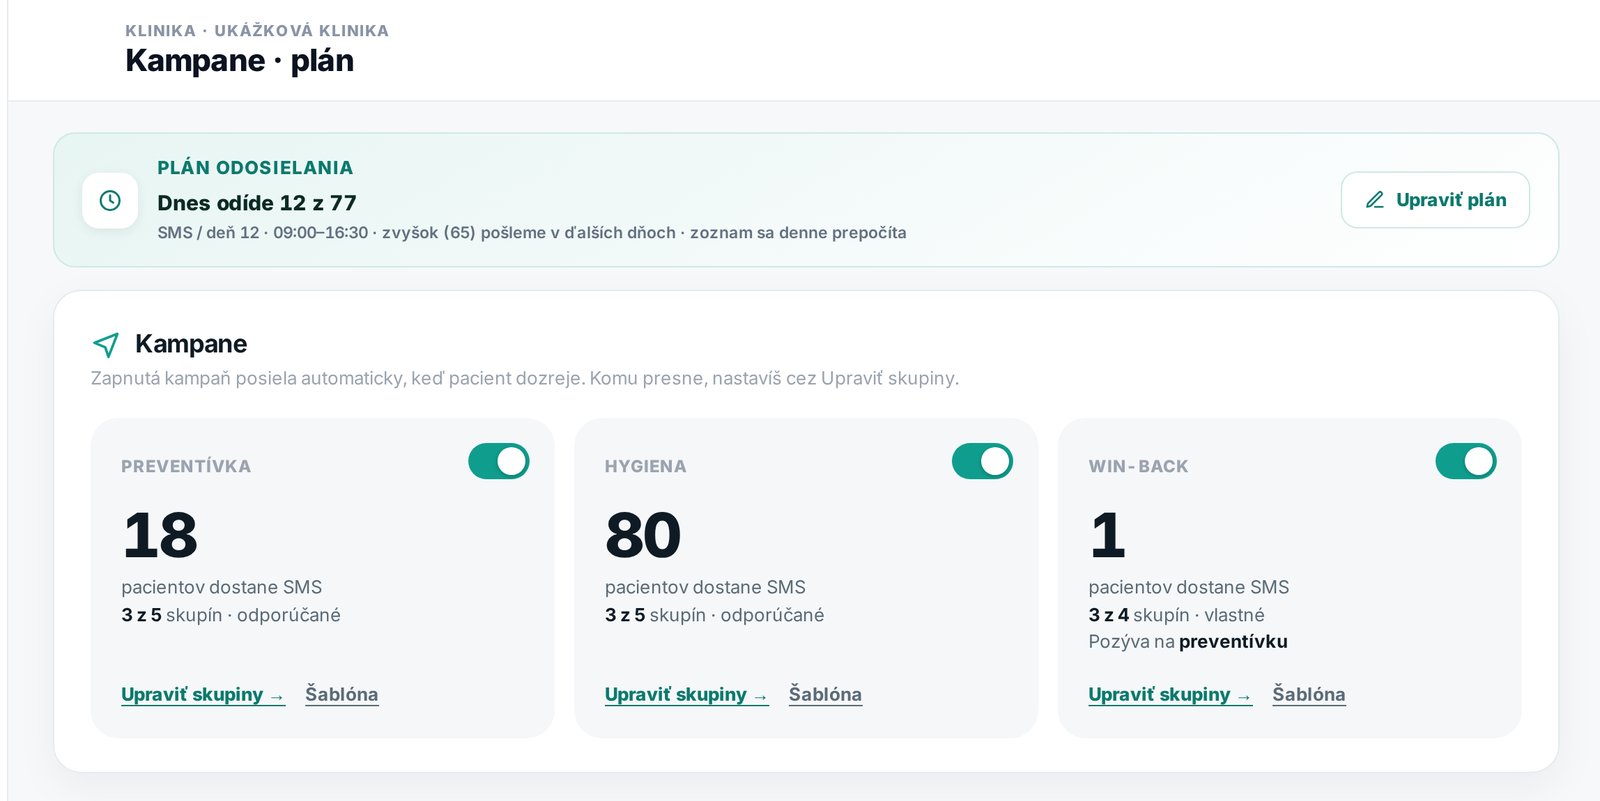Disable the Preventívka campaign toggle
This screenshot has height=801, width=1600.
pyautogui.click(x=498, y=461)
